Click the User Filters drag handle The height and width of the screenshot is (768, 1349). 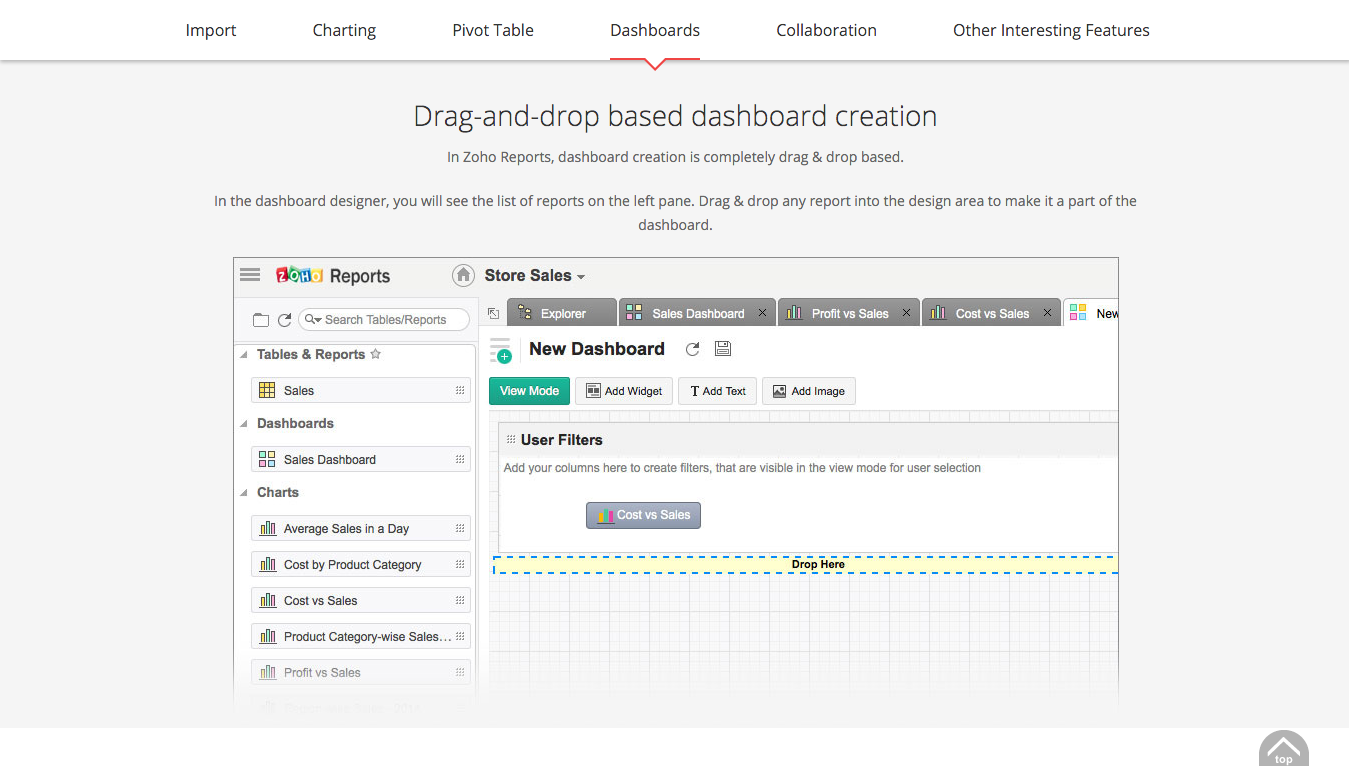[x=511, y=439]
